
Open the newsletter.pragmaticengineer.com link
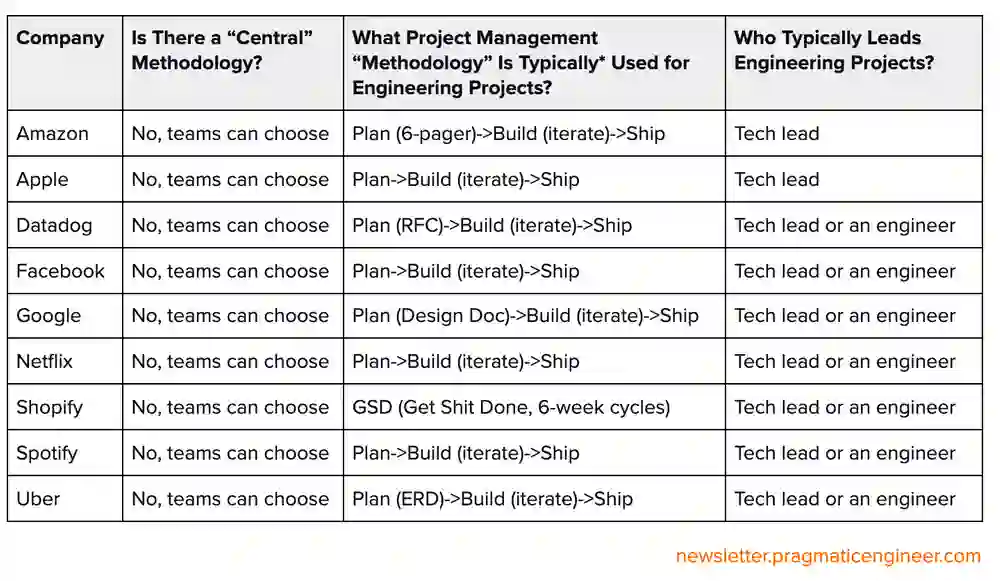coord(828,556)
